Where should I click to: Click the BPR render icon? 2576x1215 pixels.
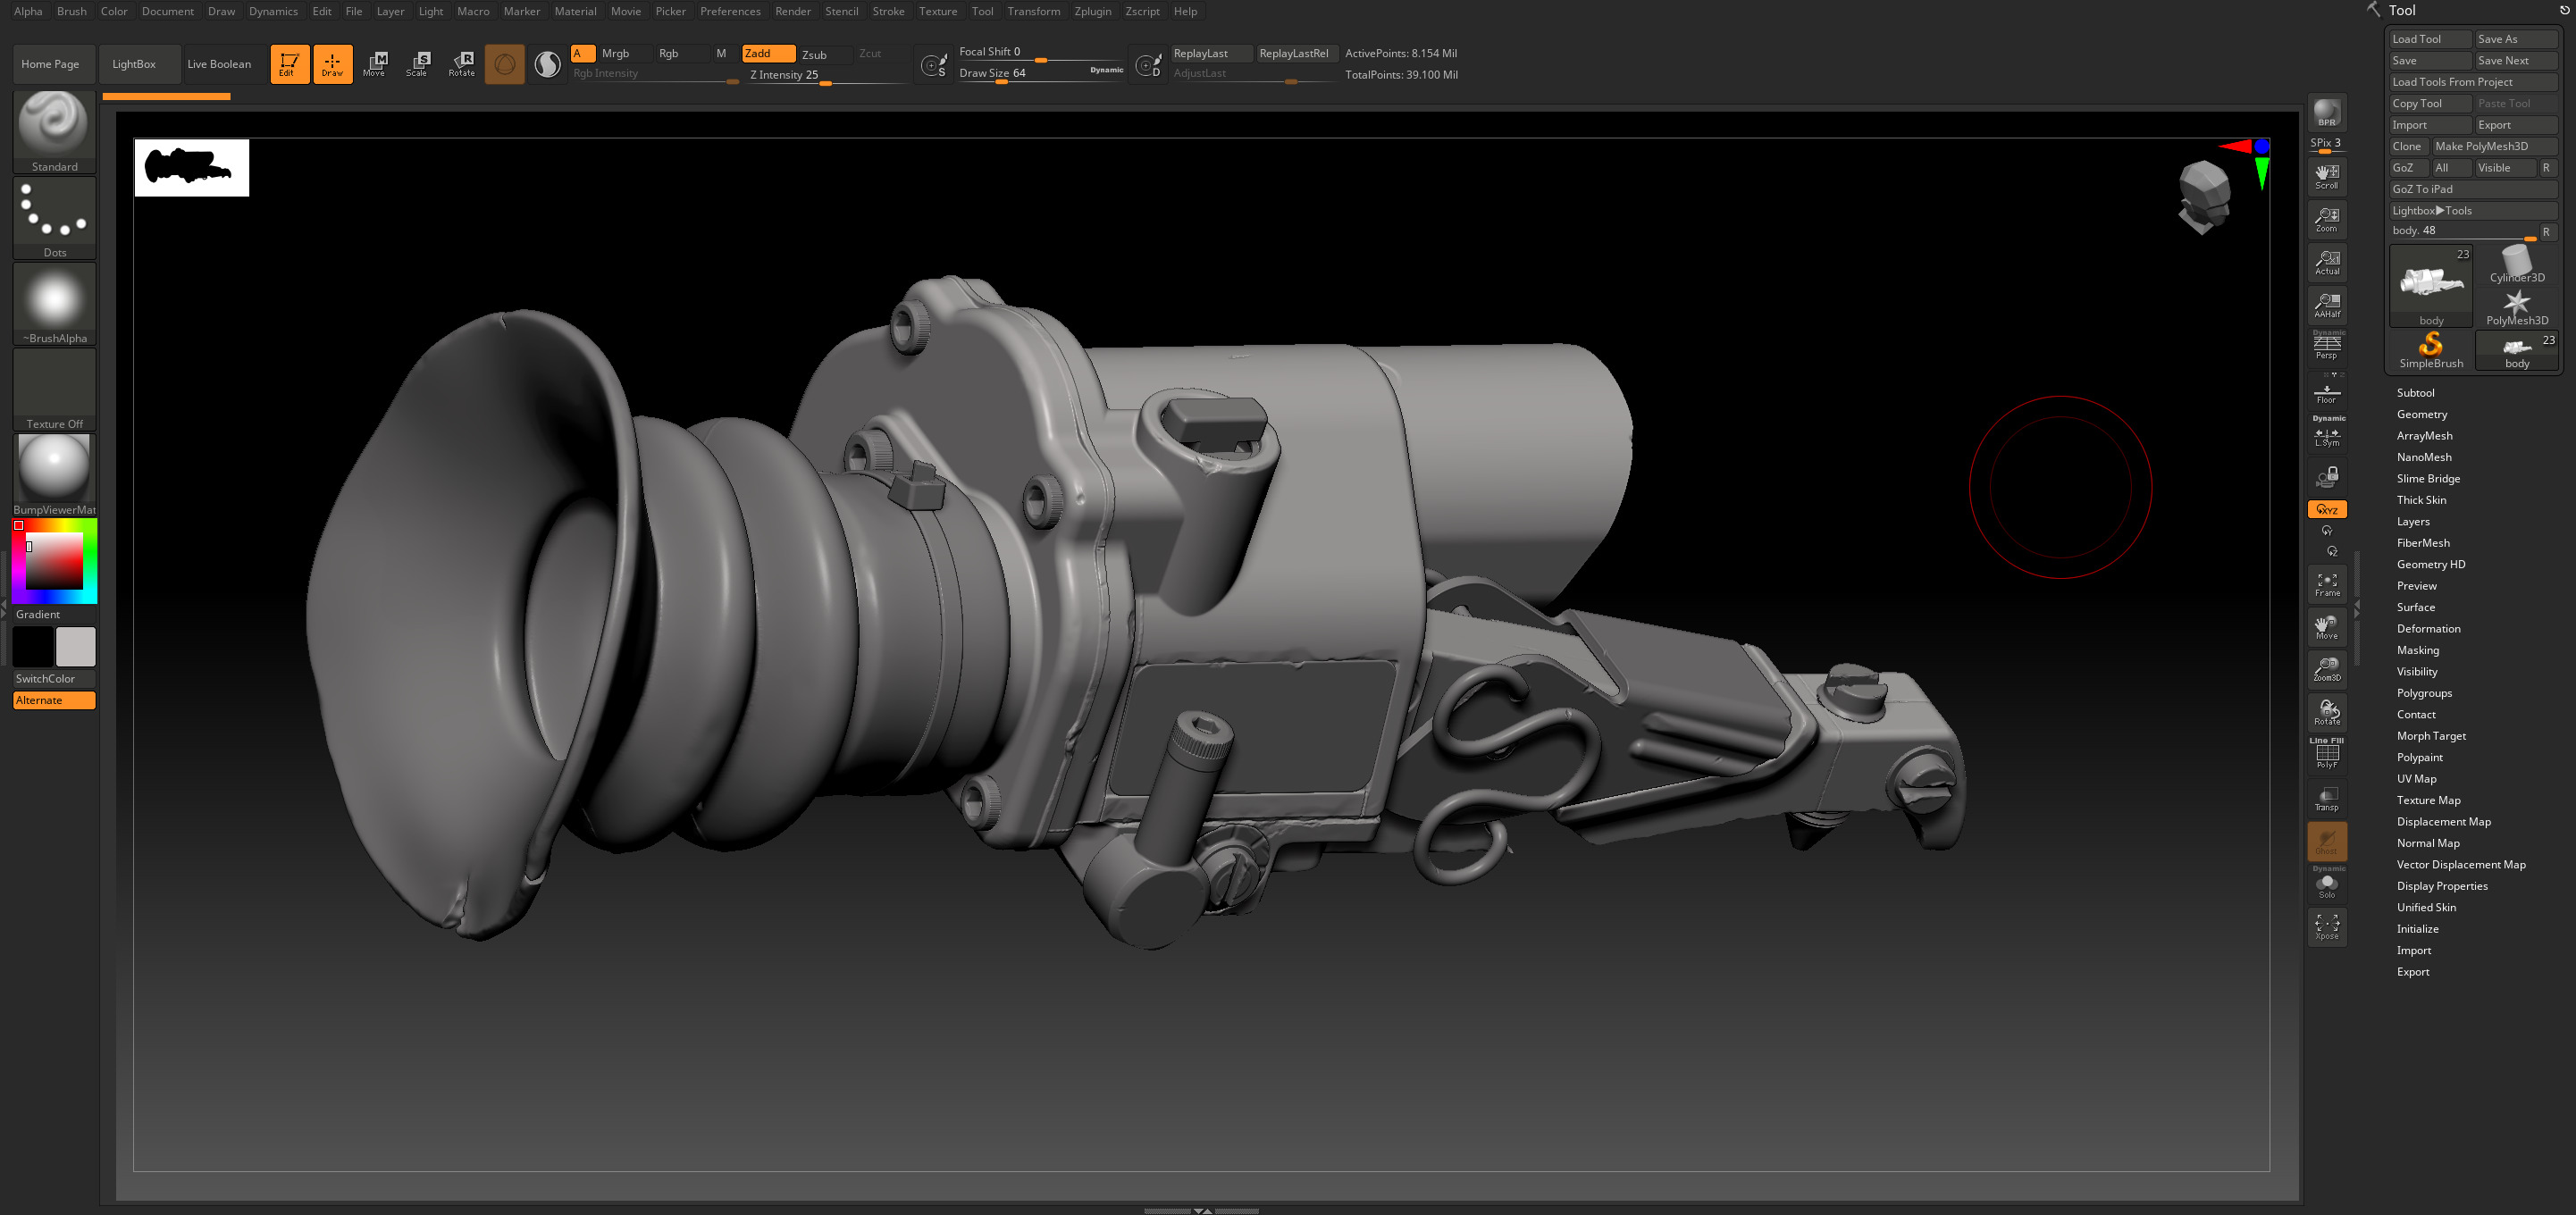[x=2326, y=113]
